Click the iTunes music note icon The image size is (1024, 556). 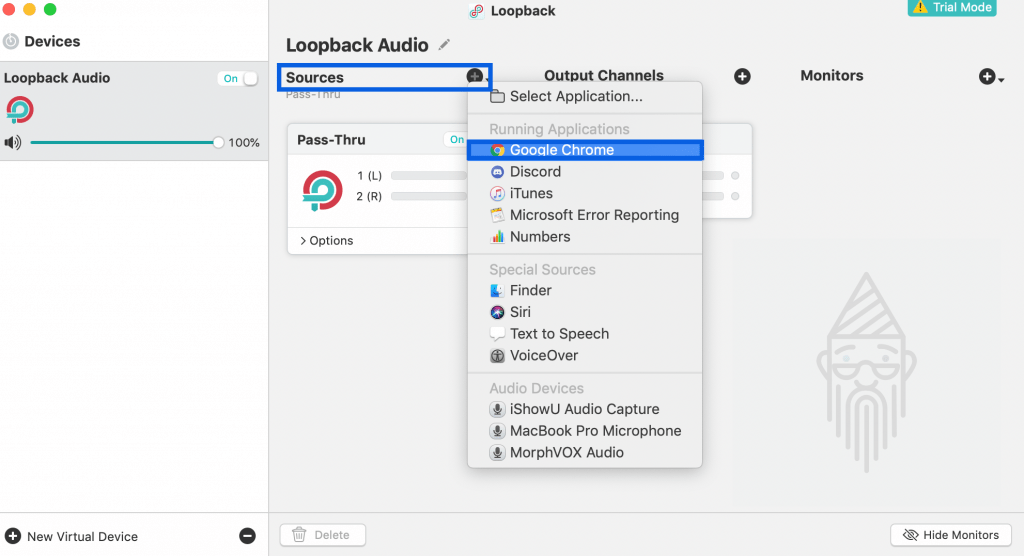[x=497, y=193]
